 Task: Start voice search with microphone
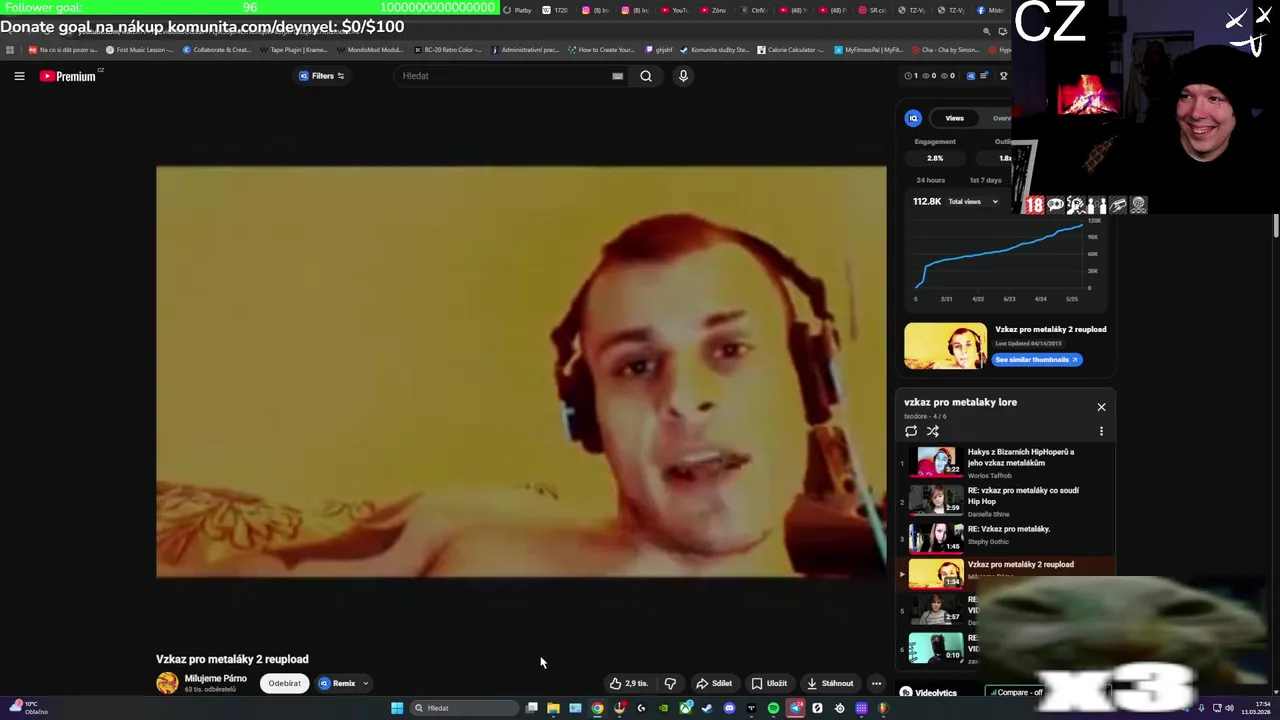click(683, 76)
